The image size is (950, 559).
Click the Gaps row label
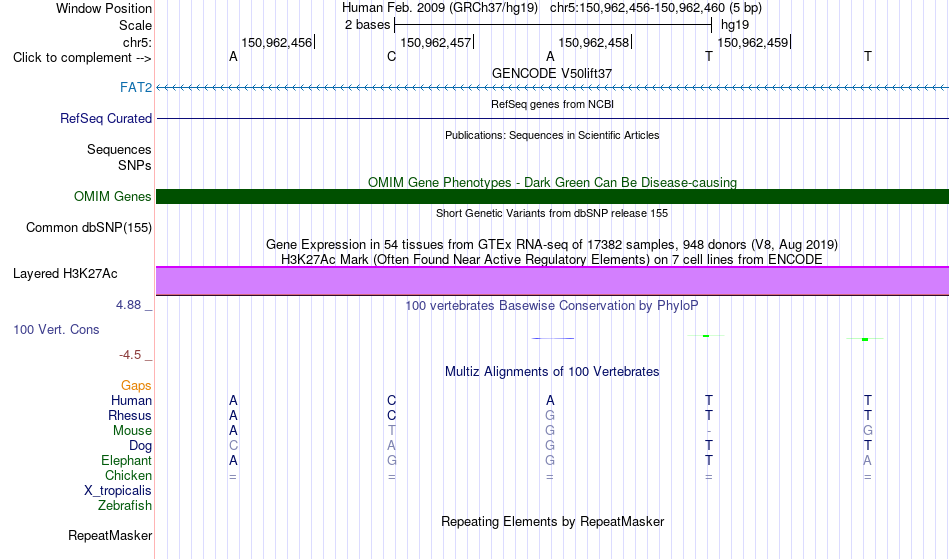tap(136, 385)
